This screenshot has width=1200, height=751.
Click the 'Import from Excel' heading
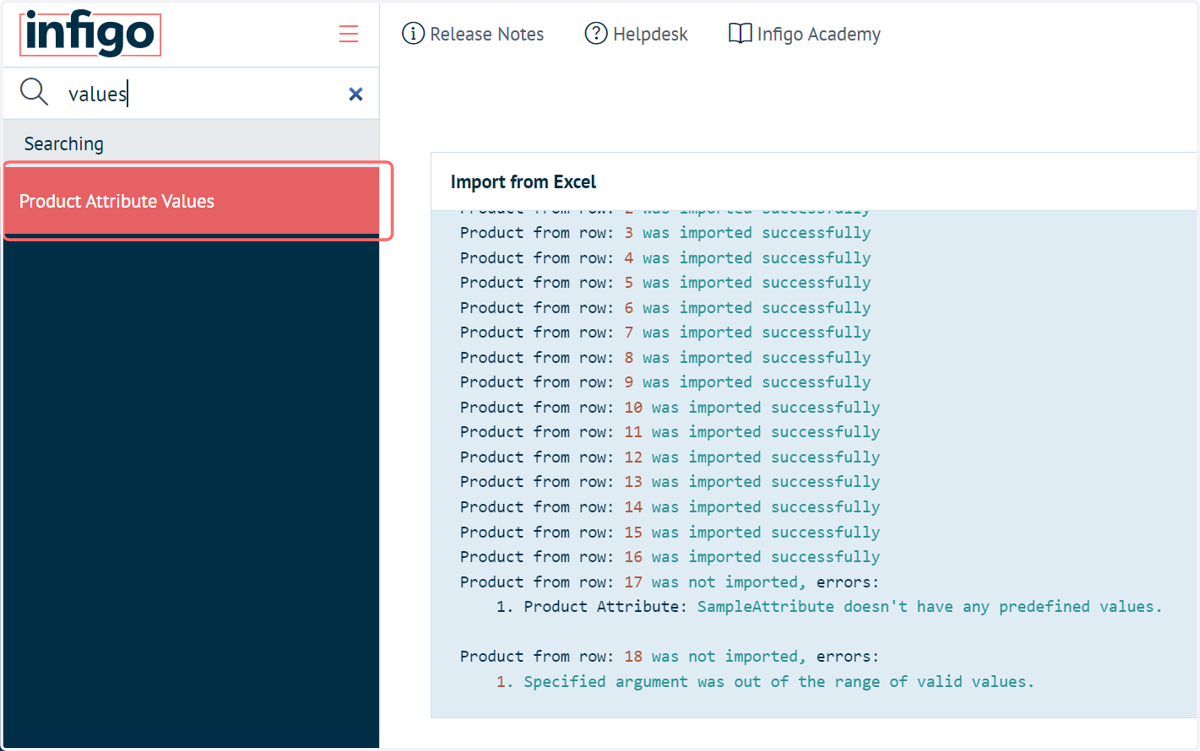523,182
